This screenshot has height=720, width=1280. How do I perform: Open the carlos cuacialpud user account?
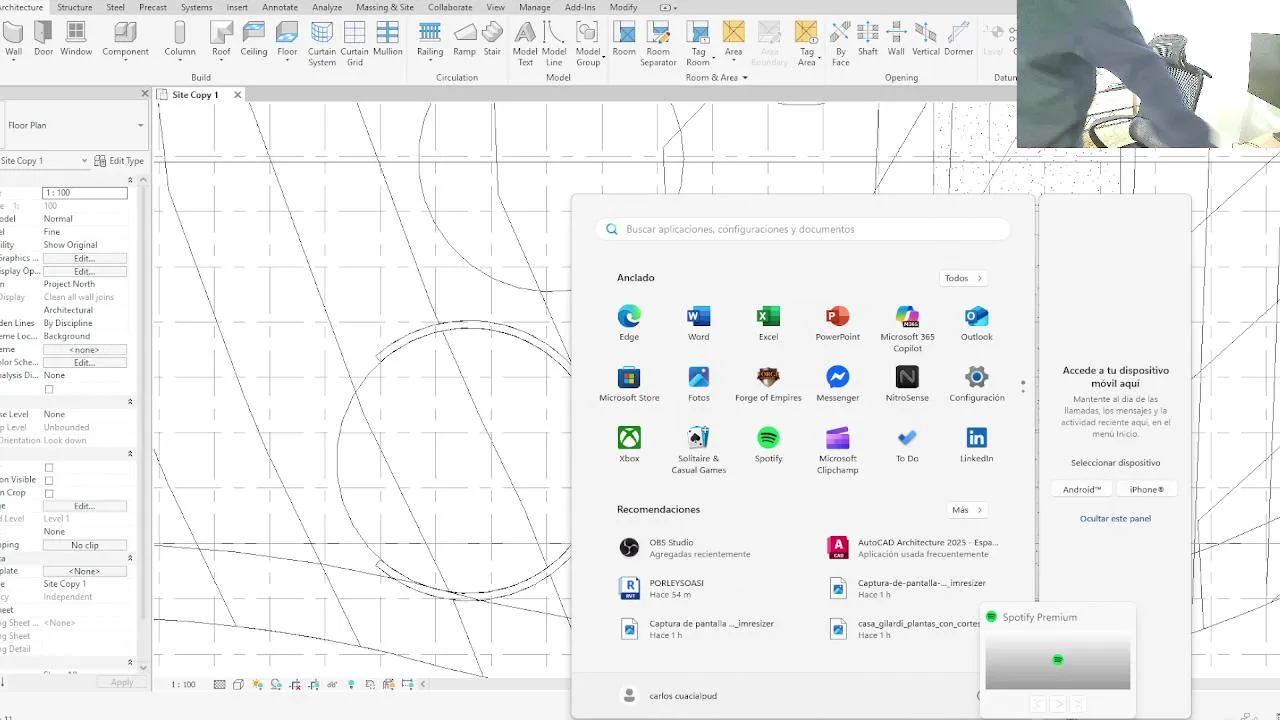669,695
